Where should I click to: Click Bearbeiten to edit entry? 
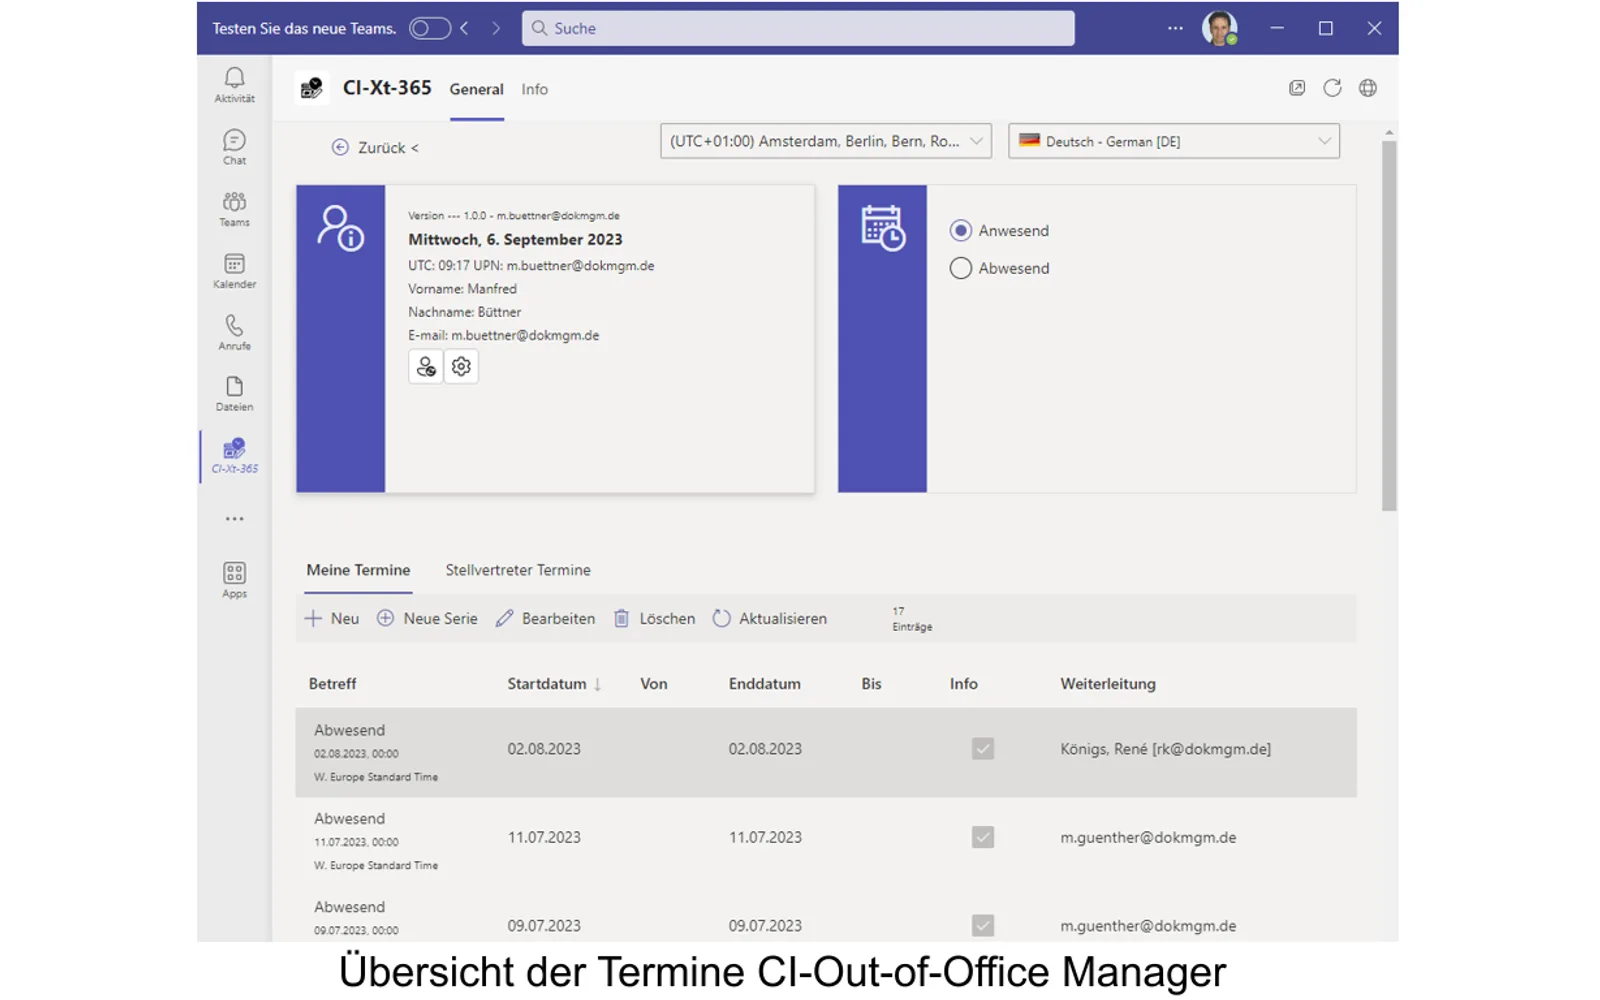pos(546,619)
